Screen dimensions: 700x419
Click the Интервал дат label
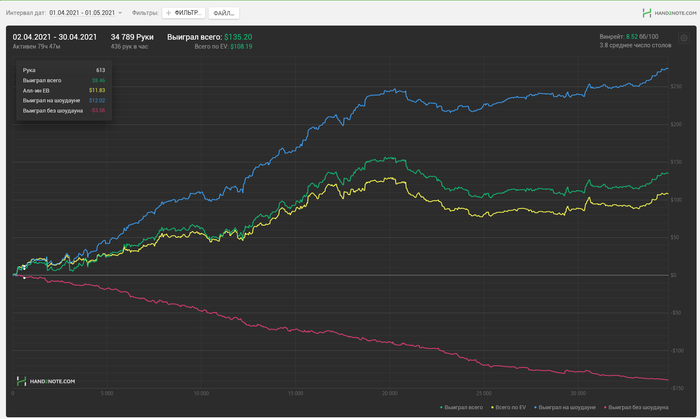coord(25,13)
